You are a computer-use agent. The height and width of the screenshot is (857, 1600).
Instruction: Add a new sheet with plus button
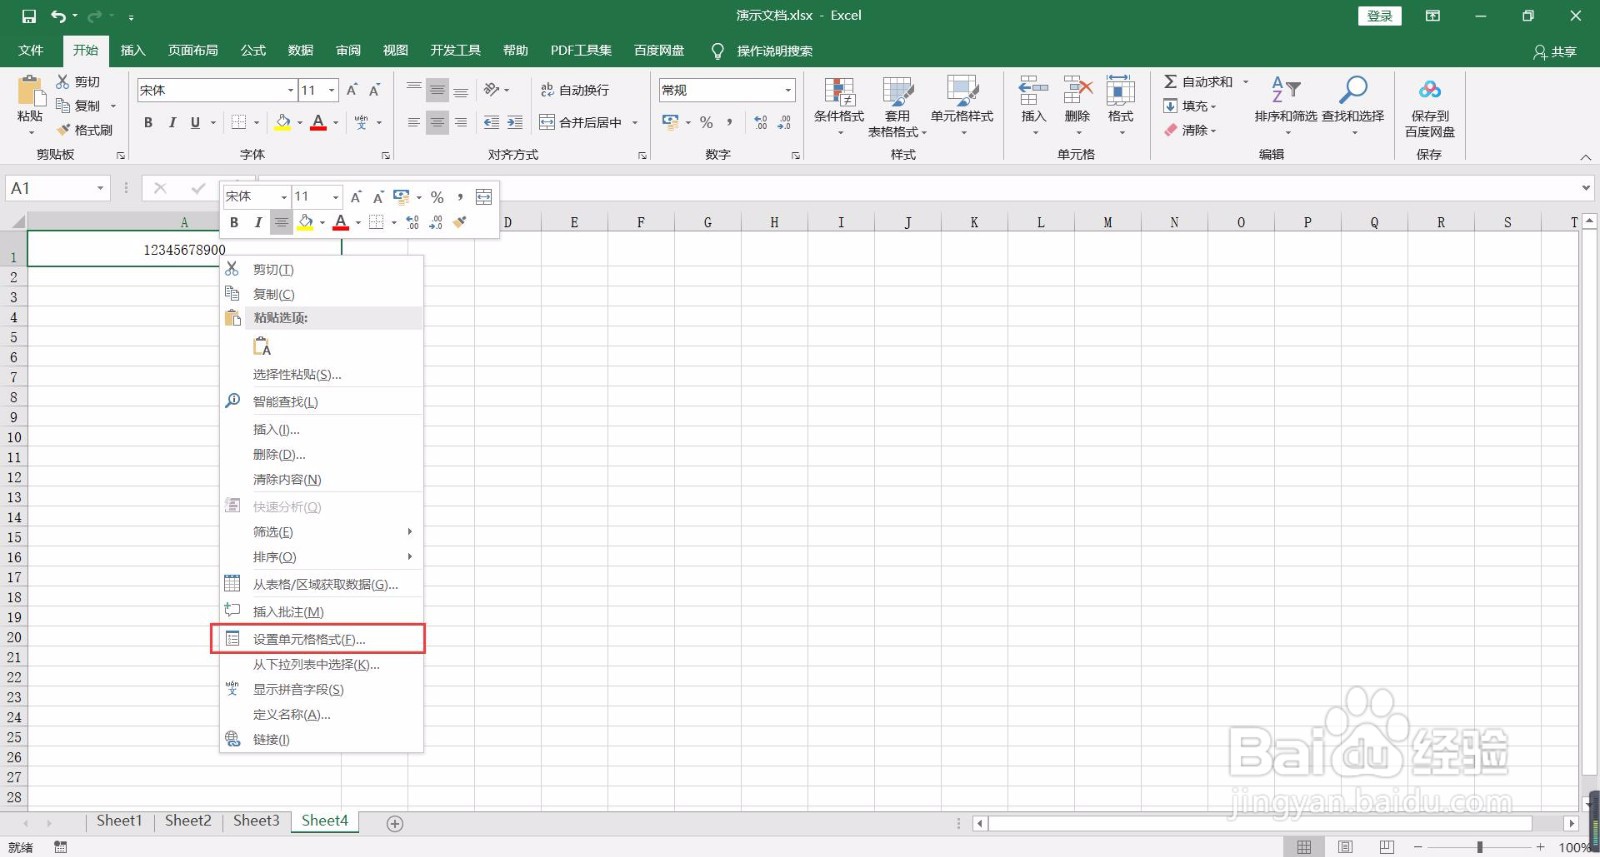click(395, 824)
